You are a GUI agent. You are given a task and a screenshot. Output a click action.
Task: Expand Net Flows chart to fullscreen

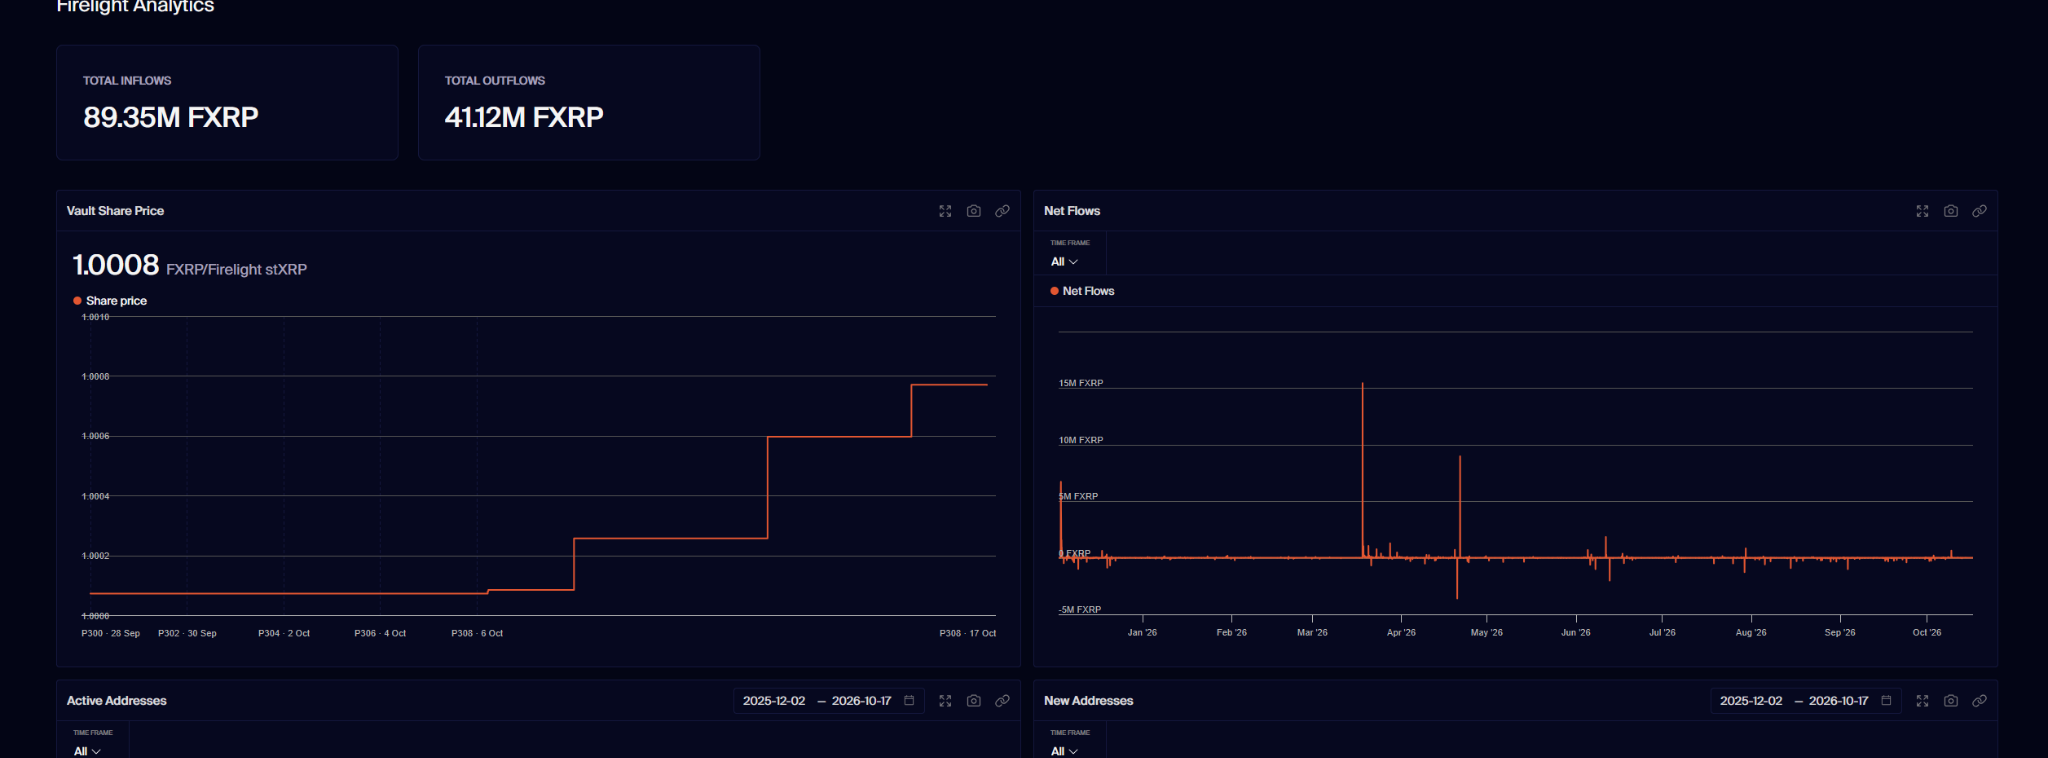pos(1922,211)
